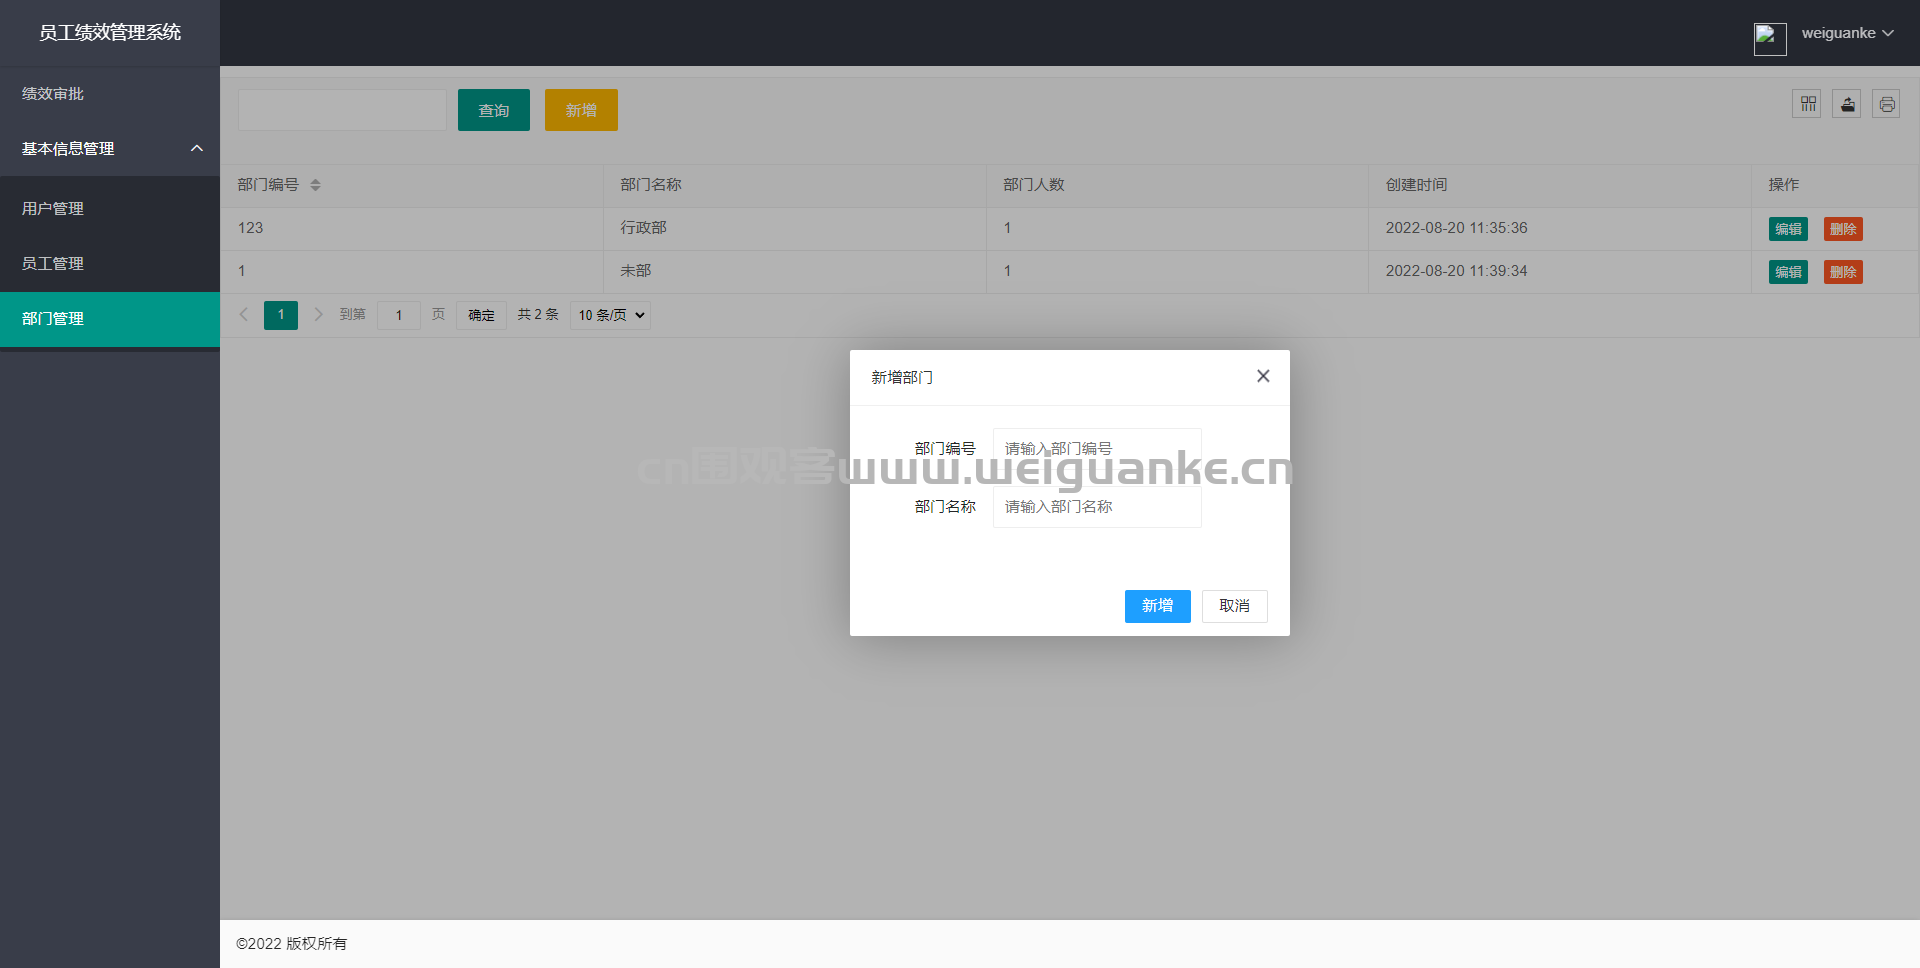This screenshot has width=1920, height=968.
Task: Delete the 行政部 row
Action: coord(1843,229)
